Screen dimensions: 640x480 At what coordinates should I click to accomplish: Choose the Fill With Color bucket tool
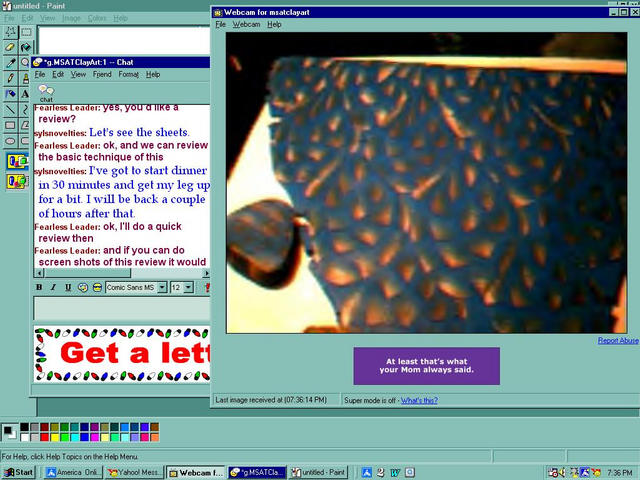tap(26, 47)
